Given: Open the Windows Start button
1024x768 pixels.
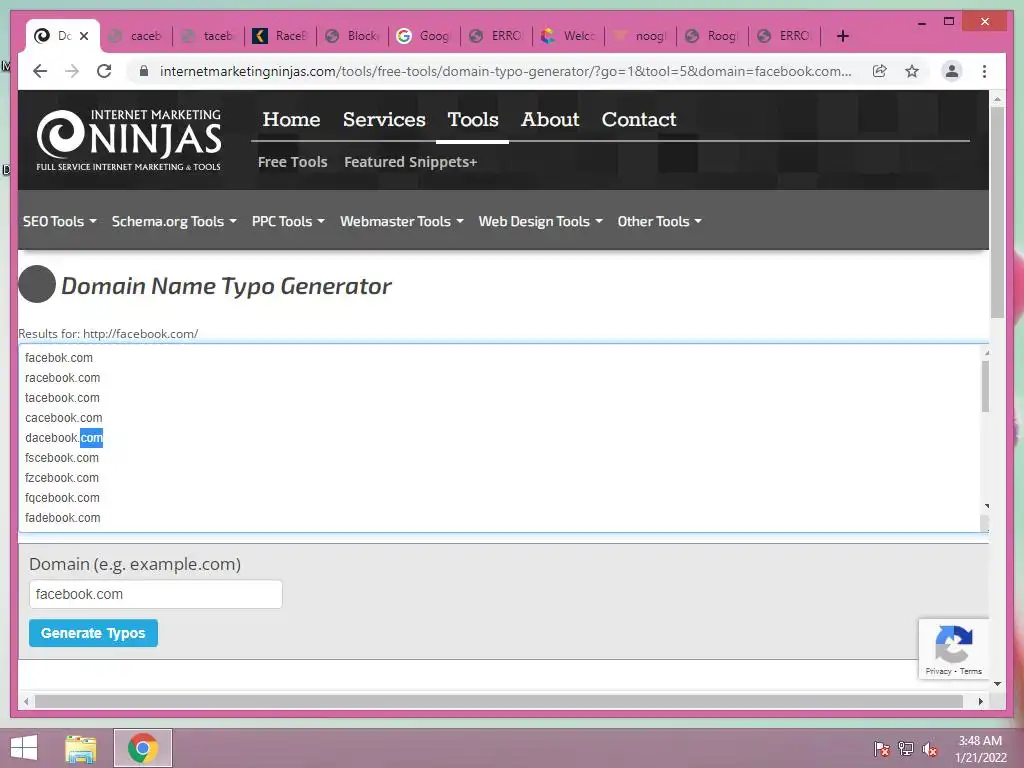Looking at the screenshot, I should (24, 748).
